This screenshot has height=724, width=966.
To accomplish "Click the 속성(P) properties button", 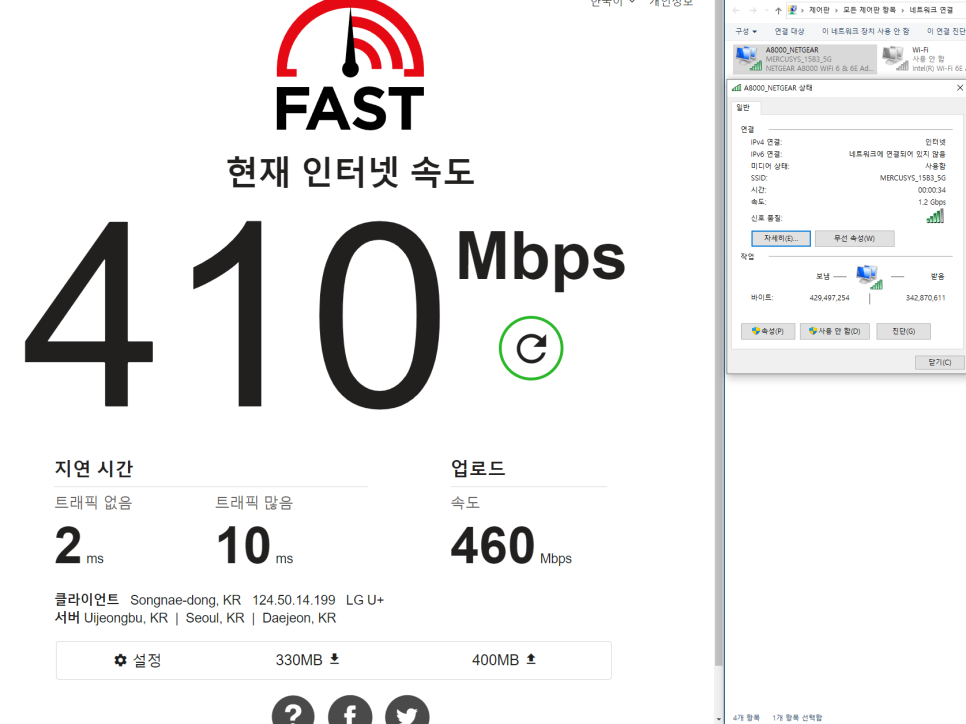I will click(767, 331).
